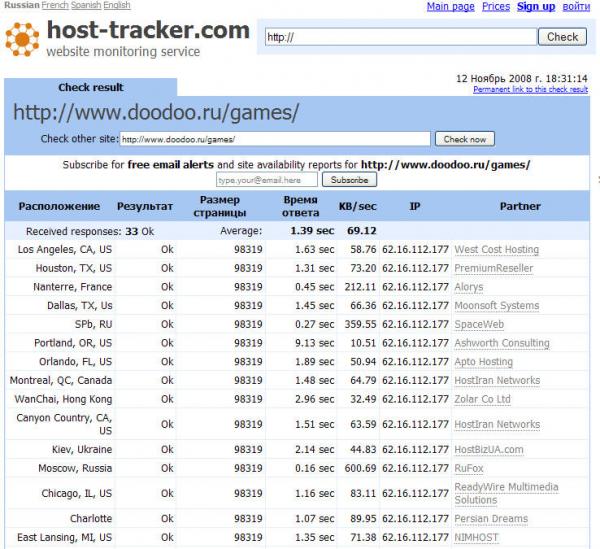Open the SpaceWeb partner link

click(479, 324)
